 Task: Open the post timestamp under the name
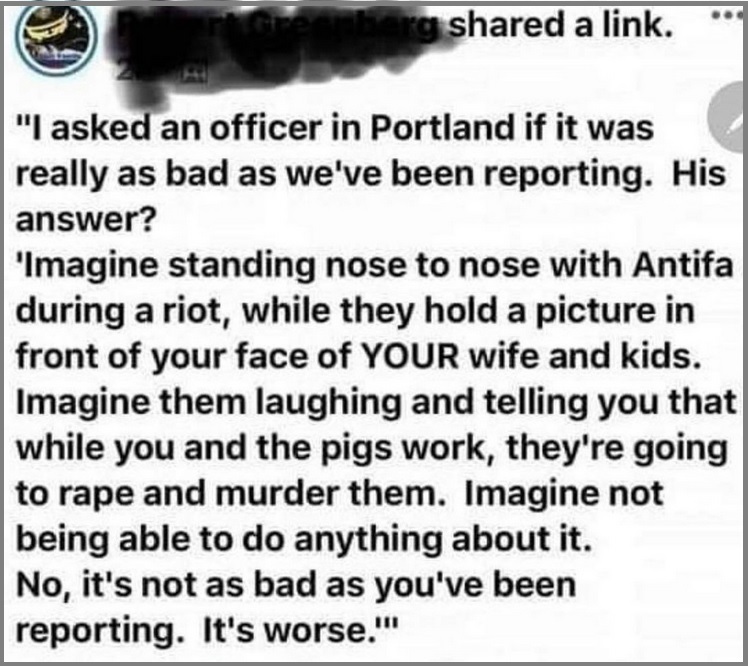click(149, 76)
